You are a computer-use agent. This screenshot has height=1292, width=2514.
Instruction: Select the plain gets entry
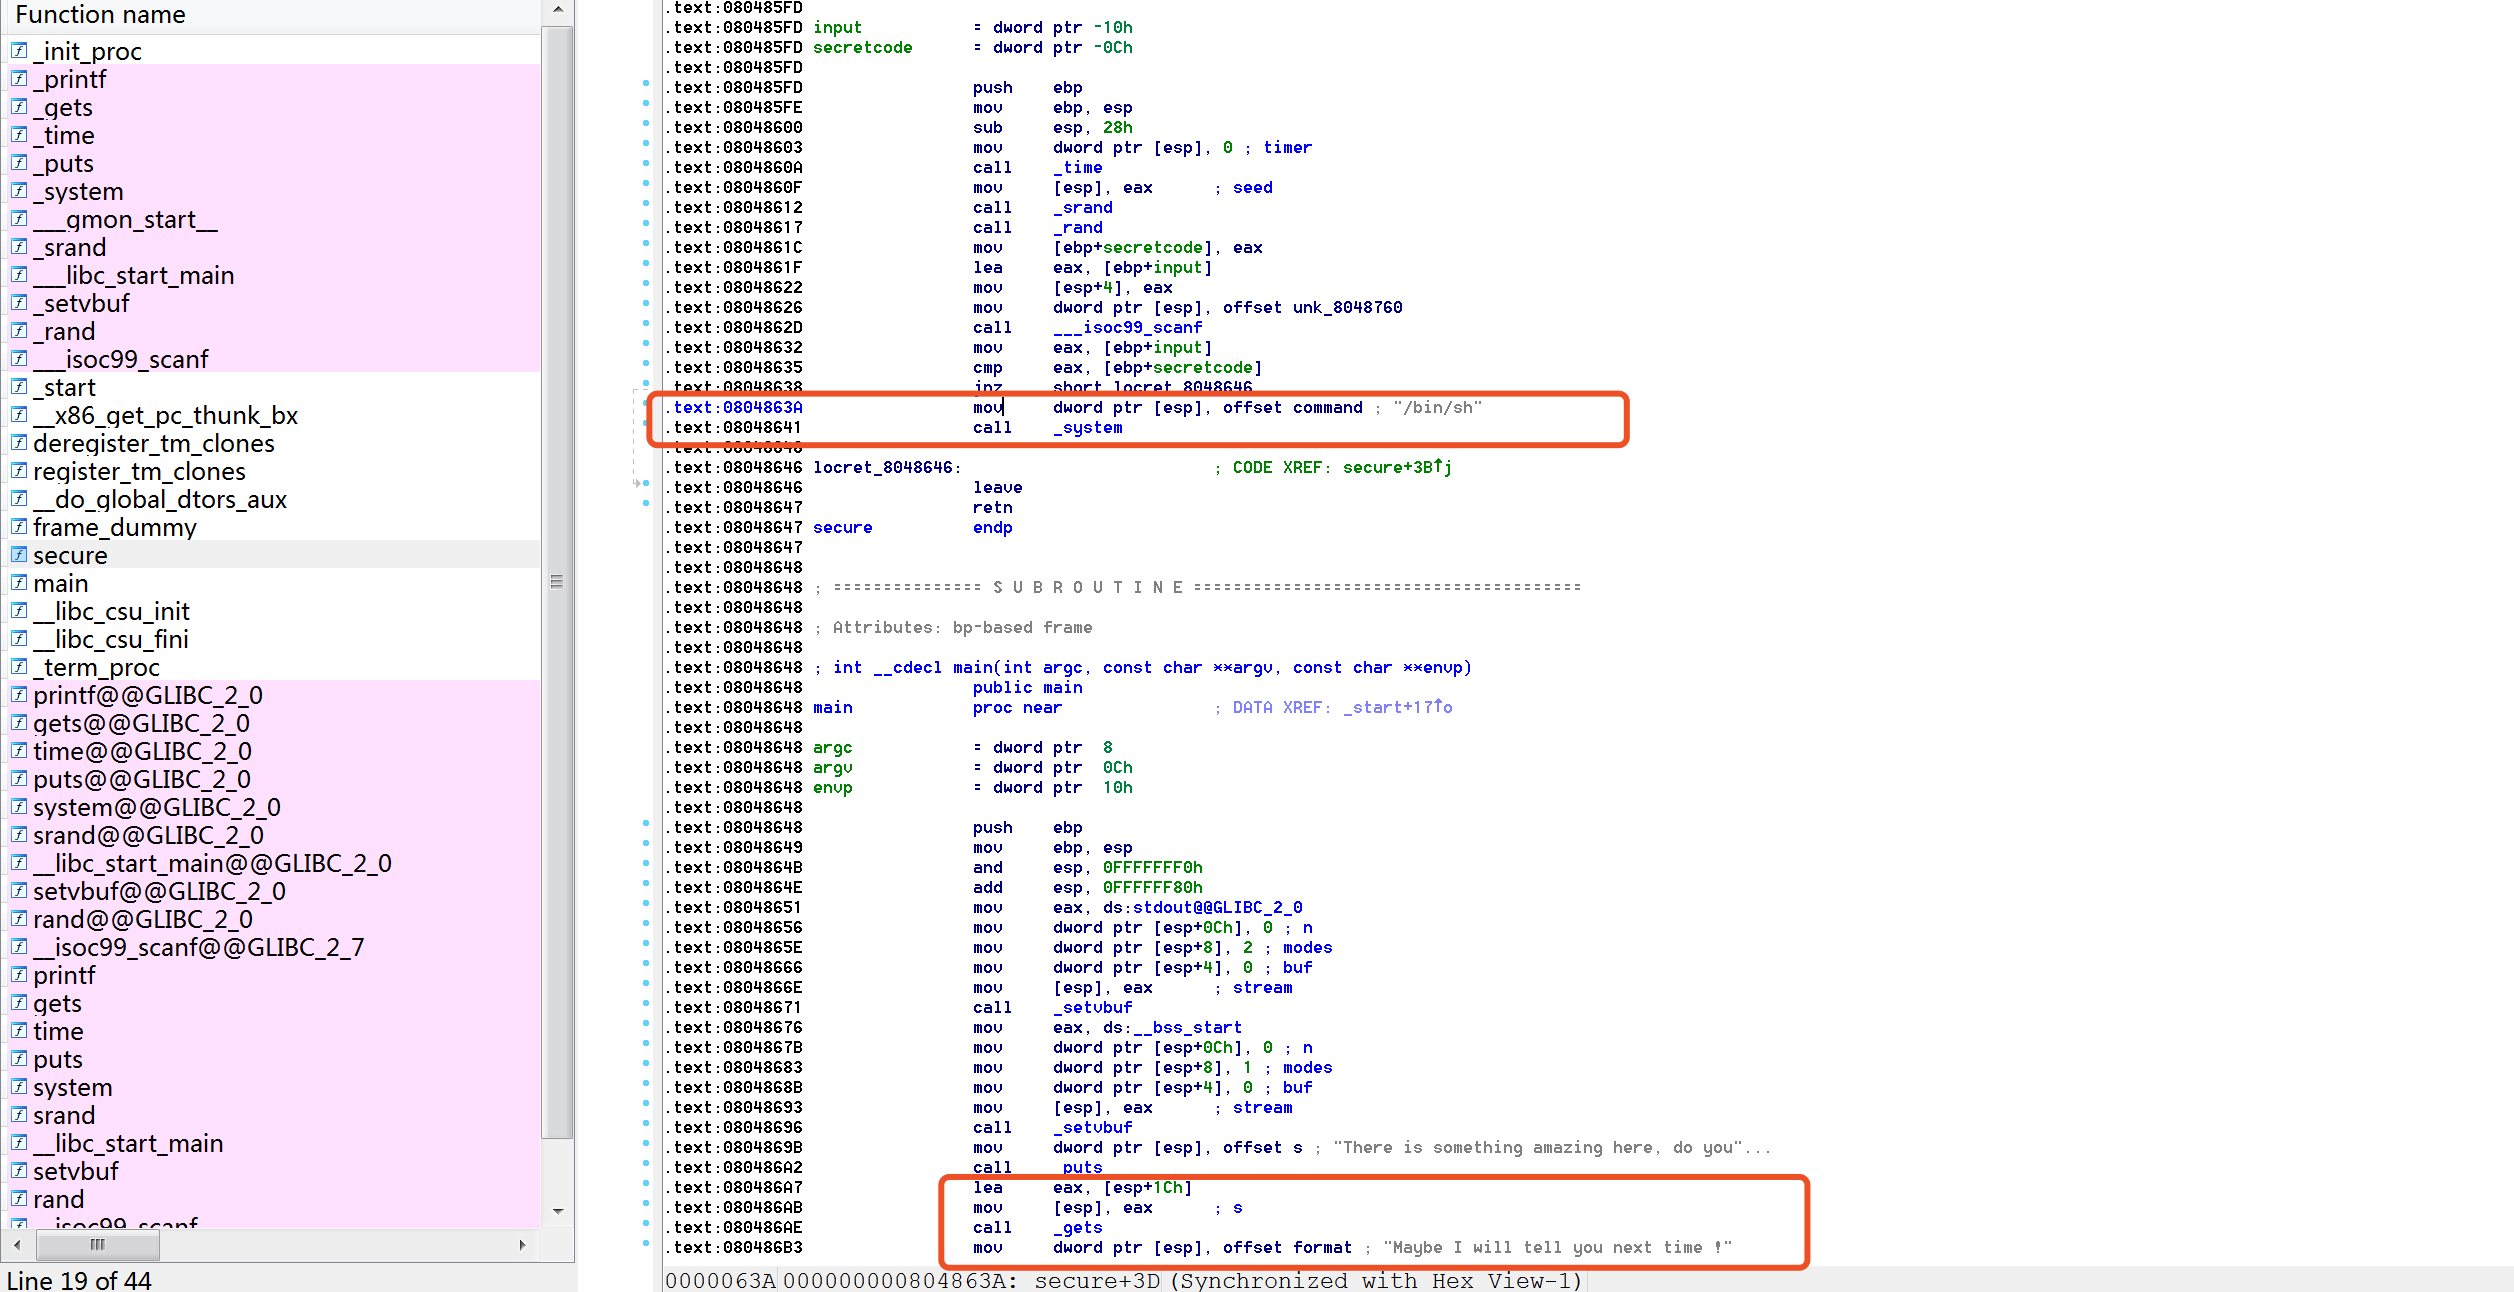(x=57, y=1003)
